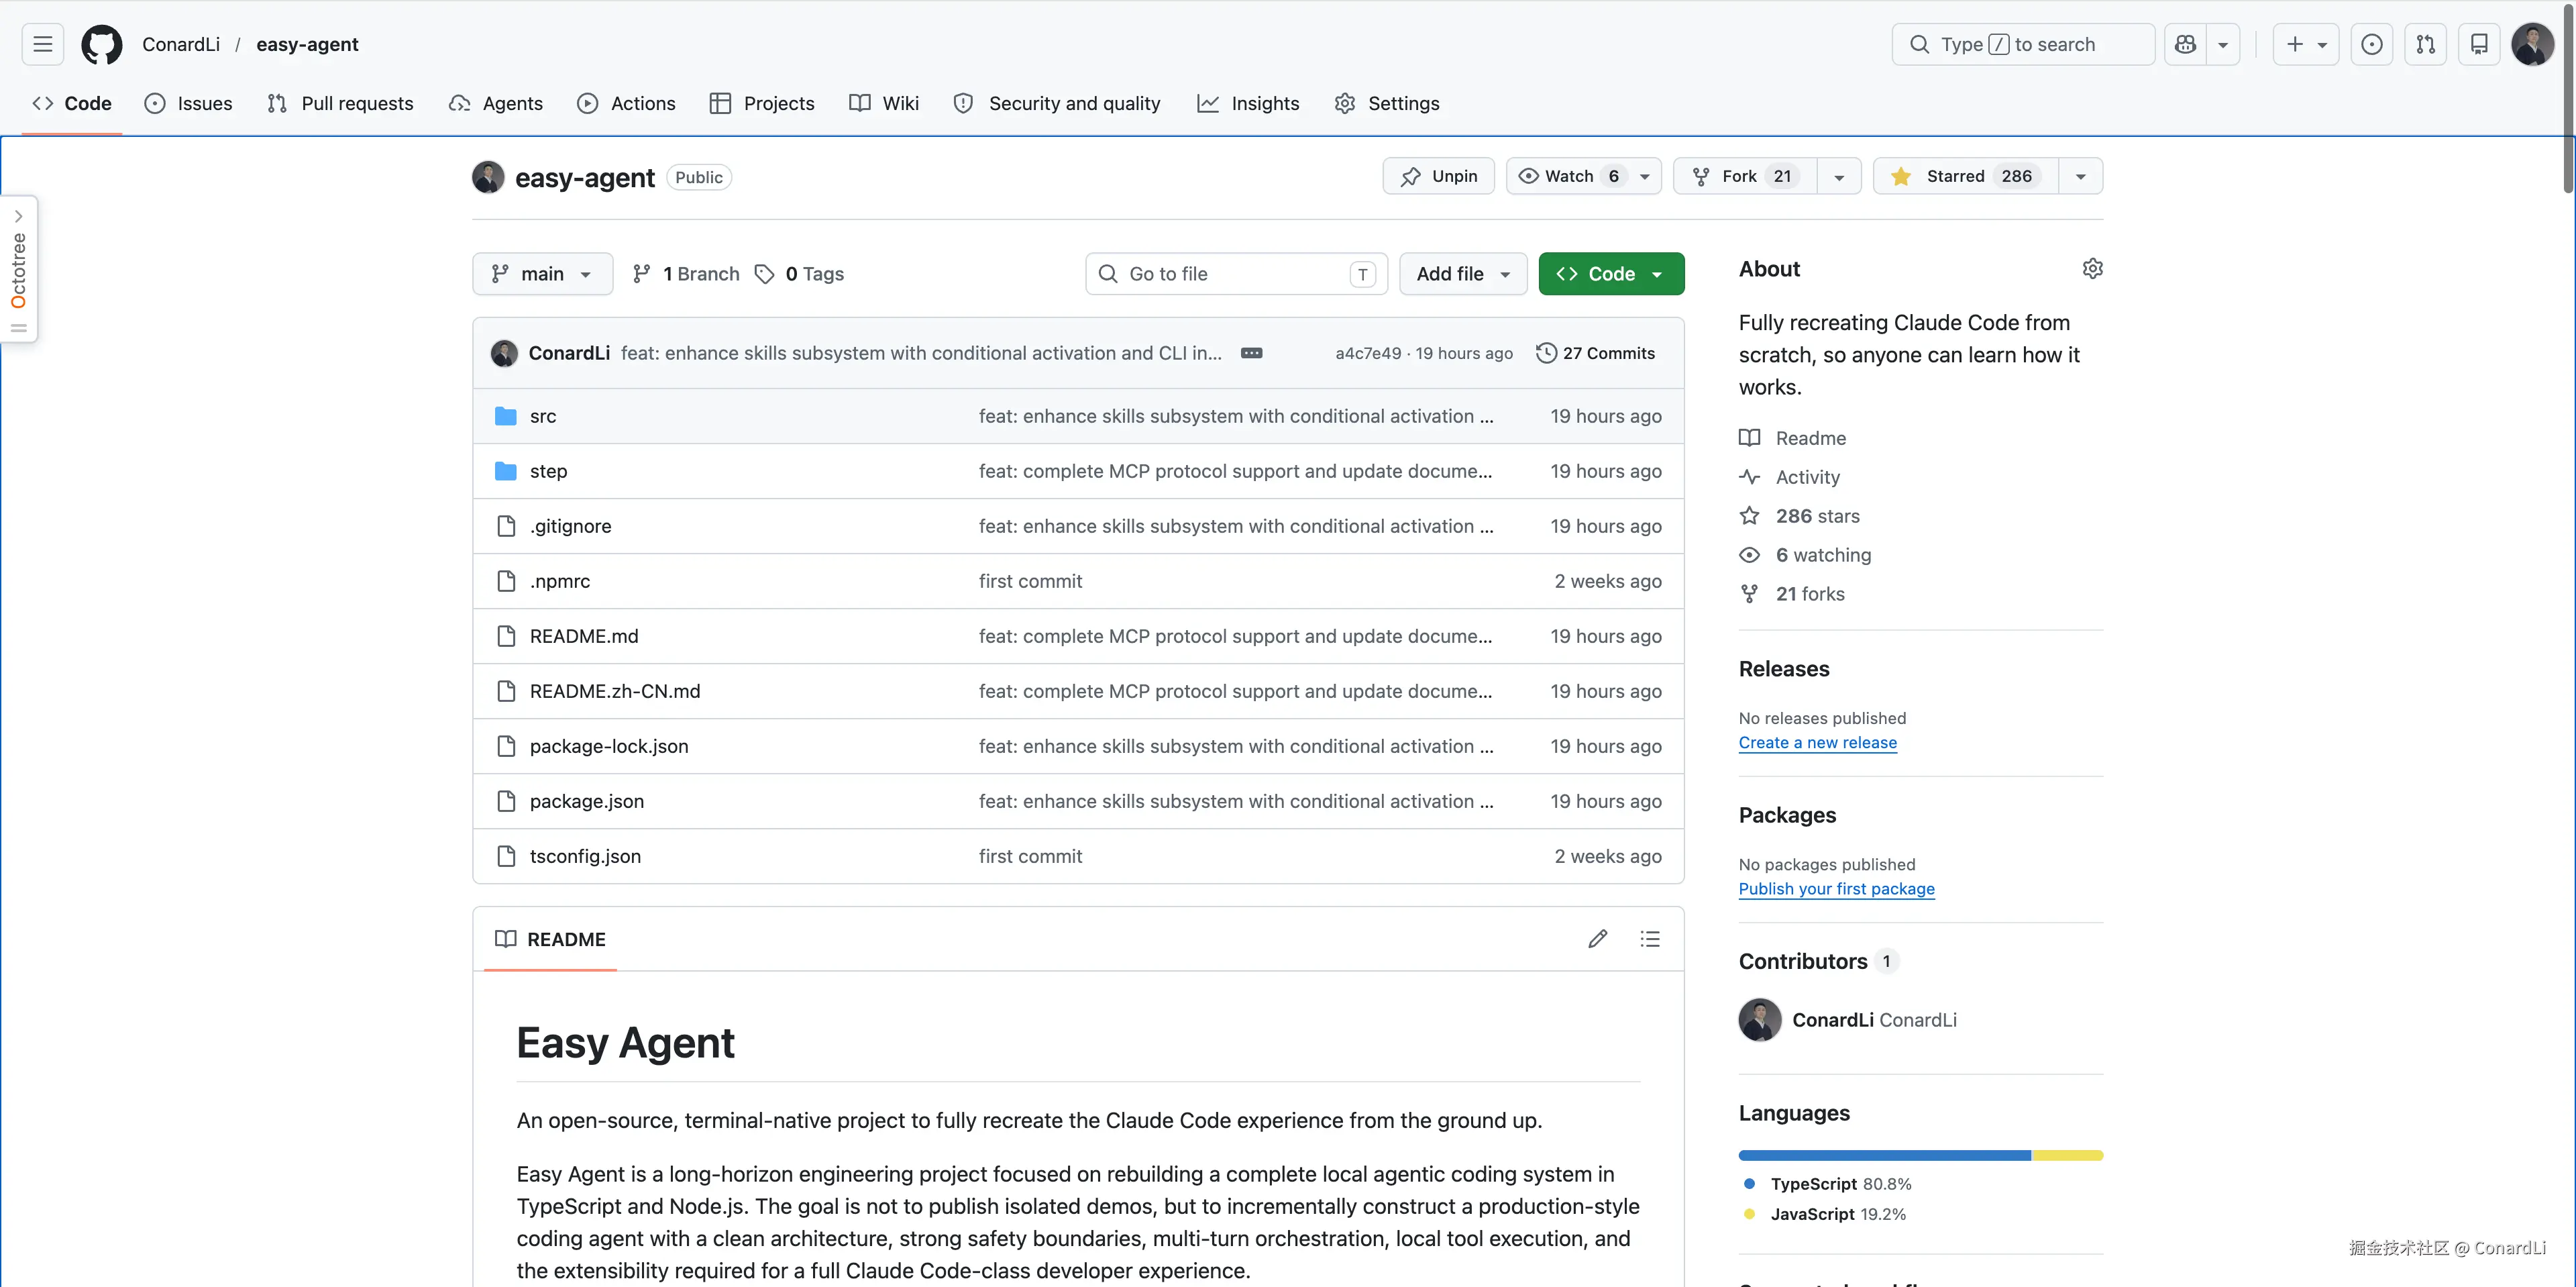
Task: Open the Create a new release link
Action: (1818, 742)
